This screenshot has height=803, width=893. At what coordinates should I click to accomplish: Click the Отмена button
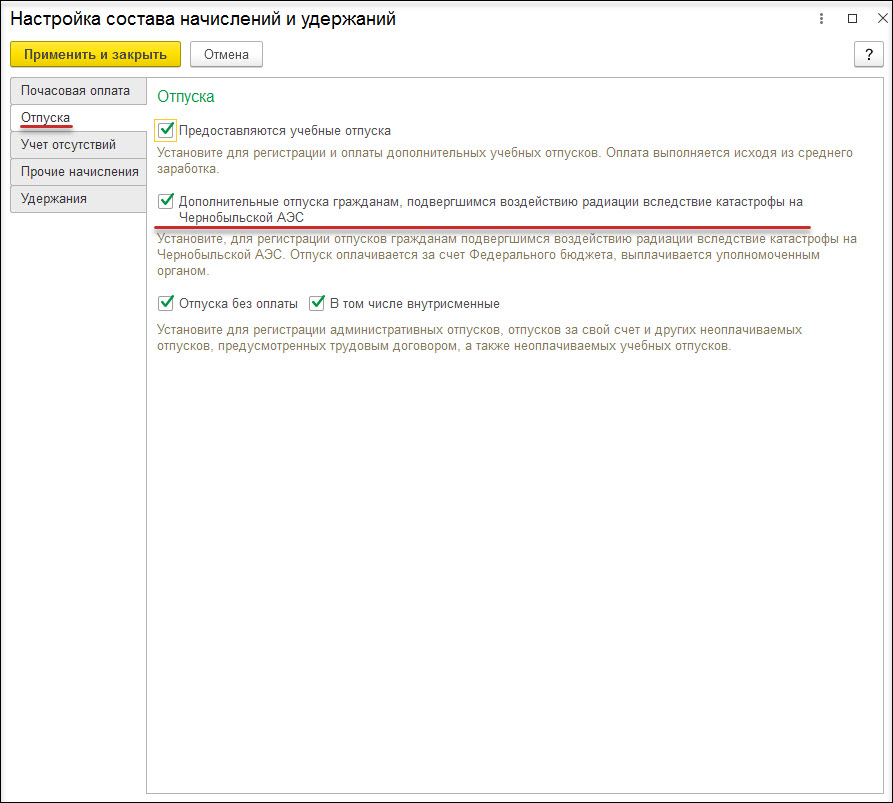click(x=226, y=54)
